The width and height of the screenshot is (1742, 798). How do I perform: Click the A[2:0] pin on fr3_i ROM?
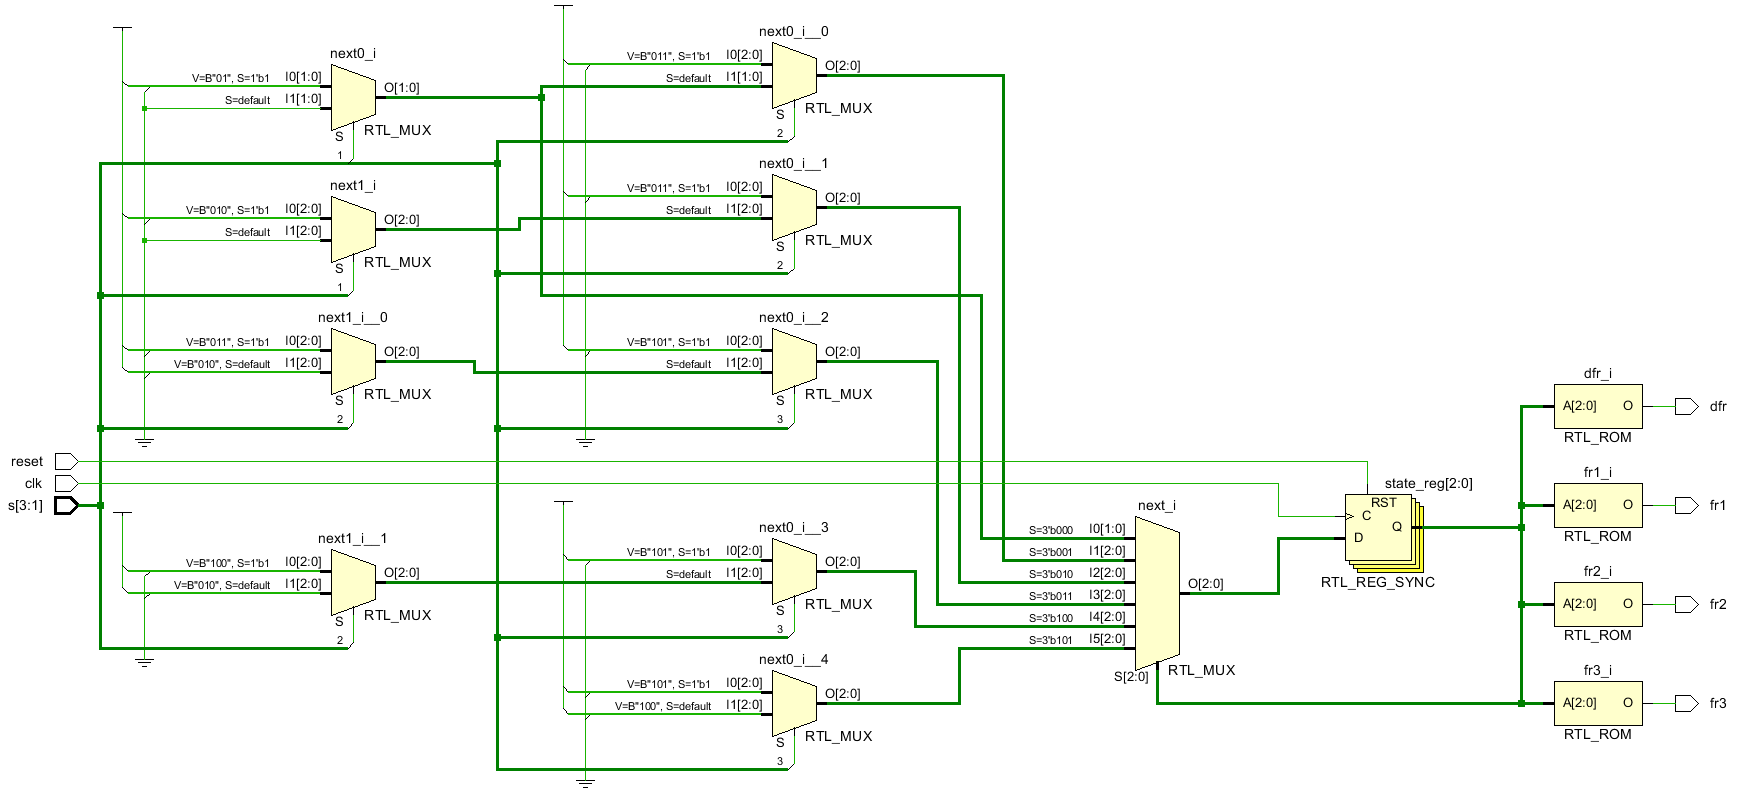(x=1580, y=703)
